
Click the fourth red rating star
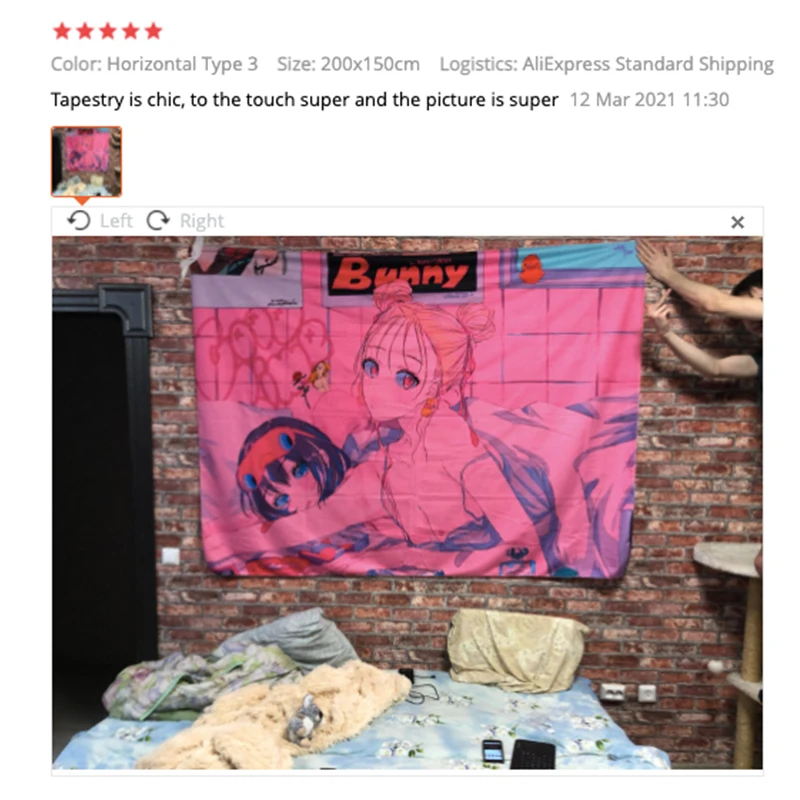pyautogui.click(x=131, y=31)
